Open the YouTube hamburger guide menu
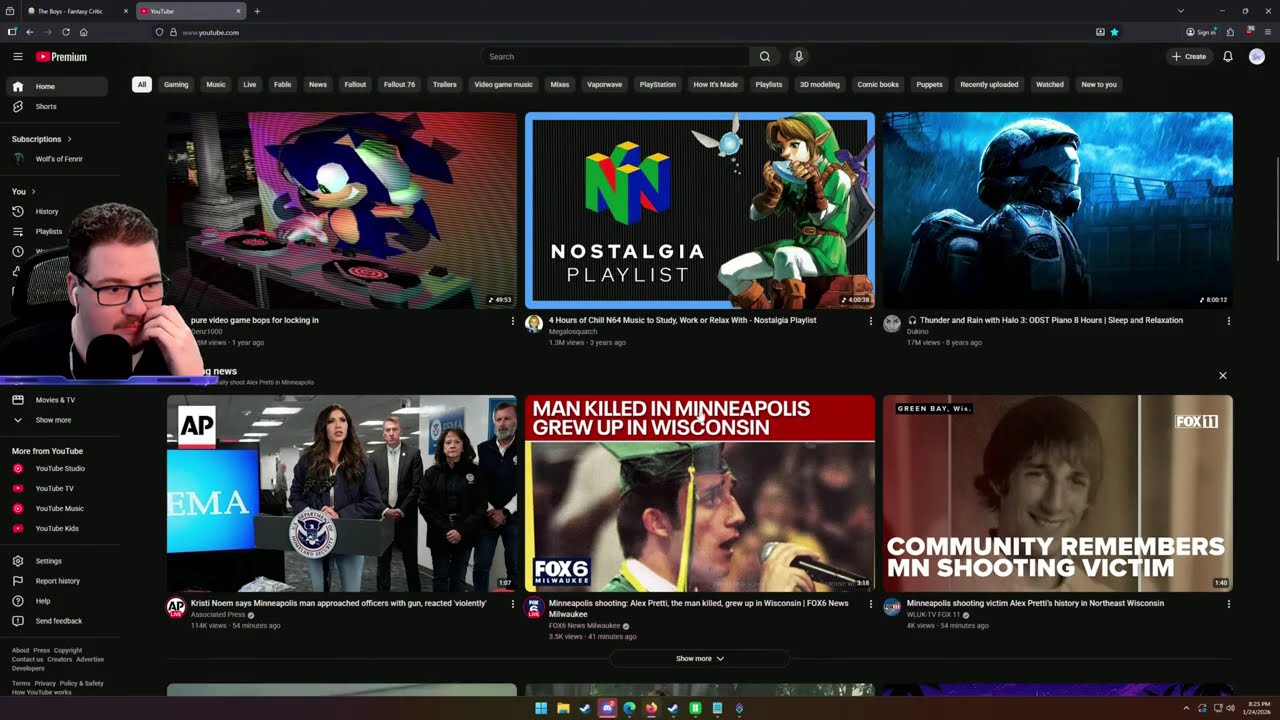 (17, 57)
